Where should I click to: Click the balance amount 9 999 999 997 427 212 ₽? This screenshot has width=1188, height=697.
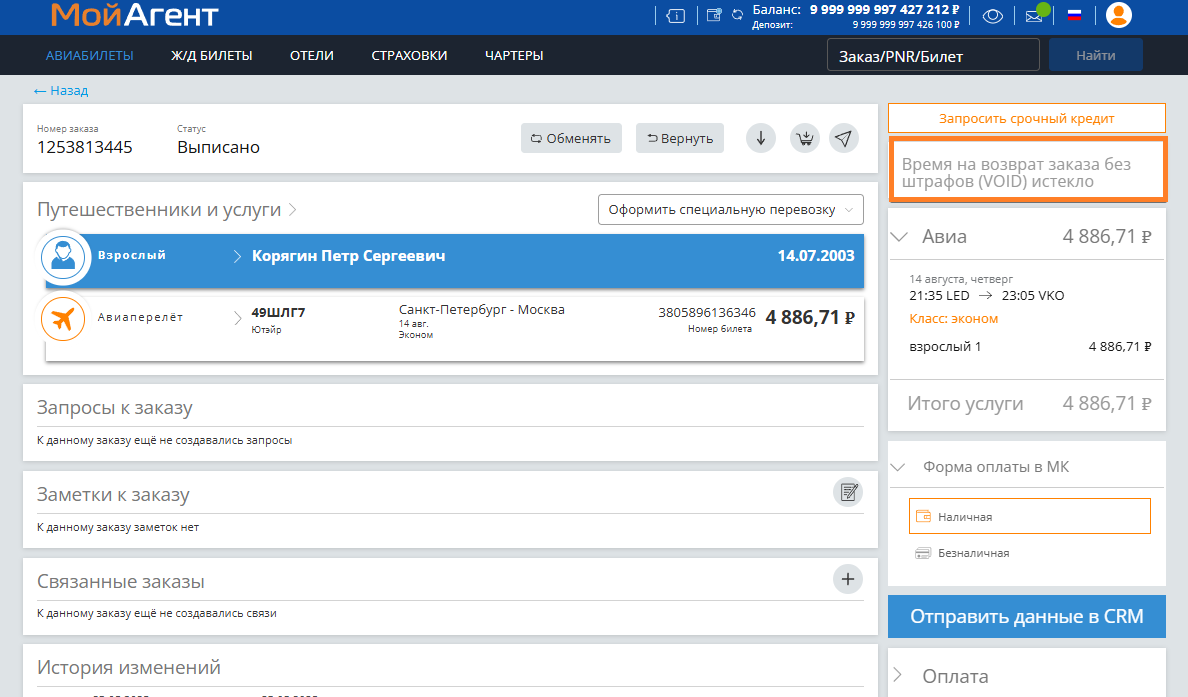tap(884, 9)
